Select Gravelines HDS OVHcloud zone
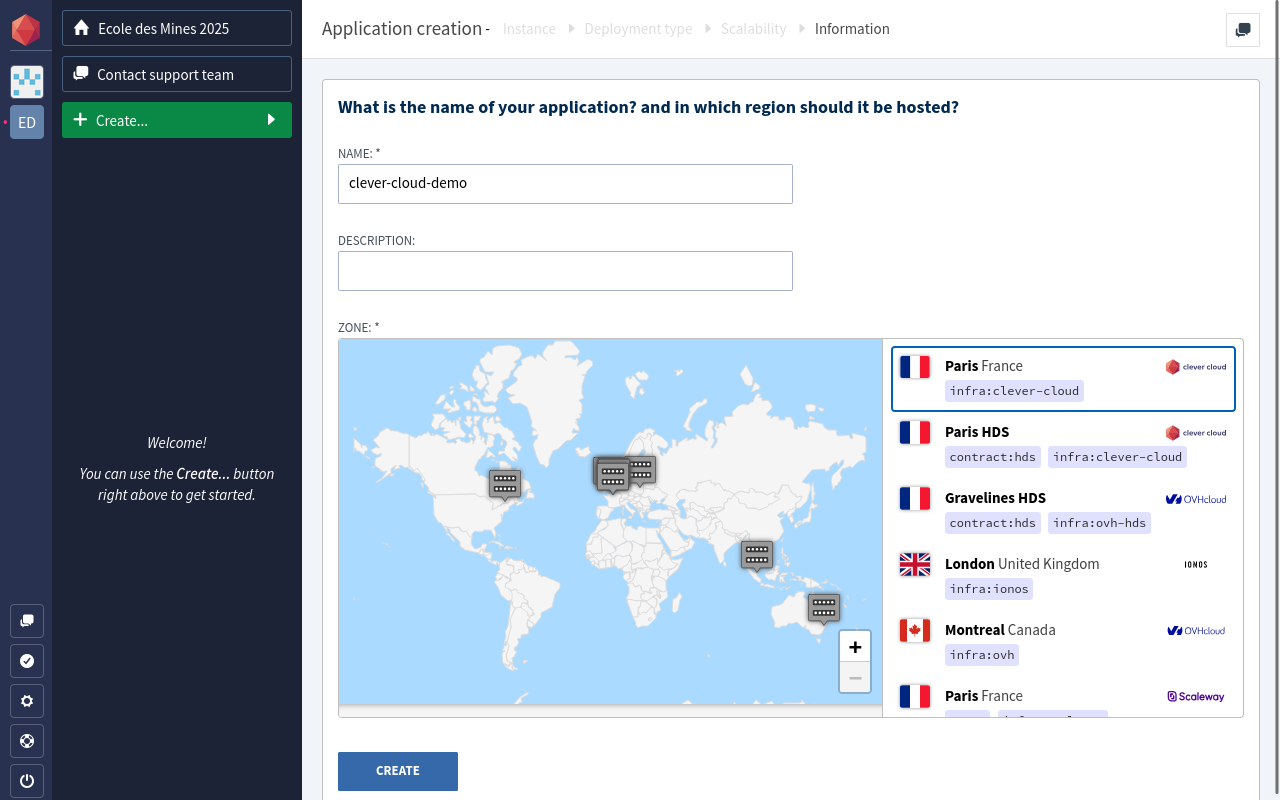 1063,511
